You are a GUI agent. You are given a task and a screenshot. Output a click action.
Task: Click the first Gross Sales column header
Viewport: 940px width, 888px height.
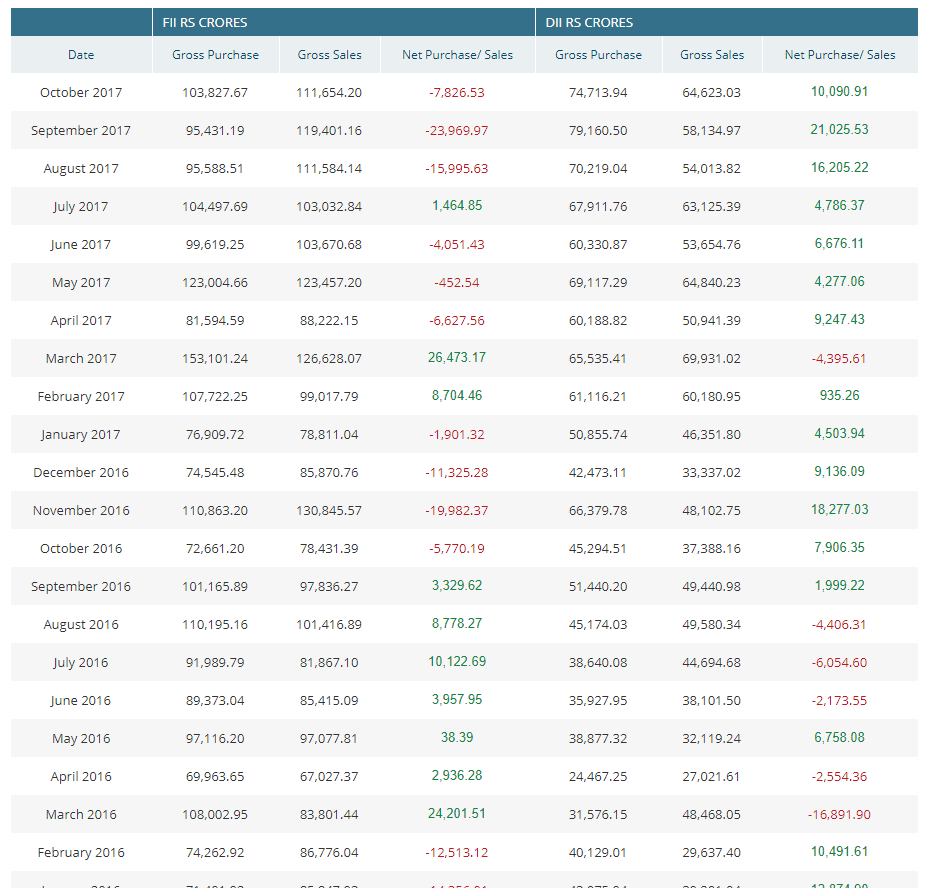pos(329,55)
